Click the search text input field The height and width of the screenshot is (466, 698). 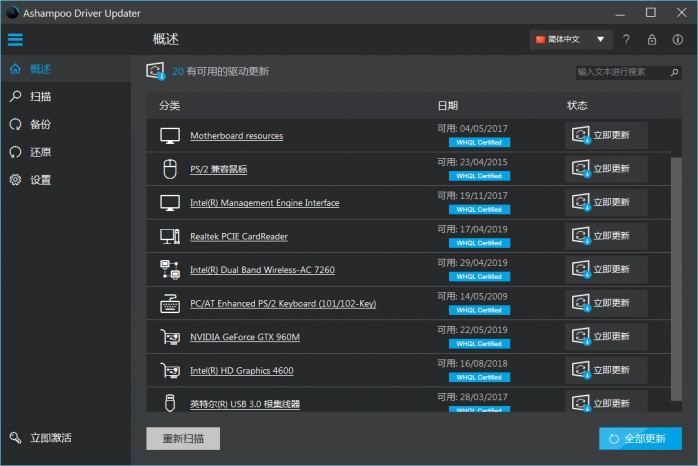click(x=622, y=72)
